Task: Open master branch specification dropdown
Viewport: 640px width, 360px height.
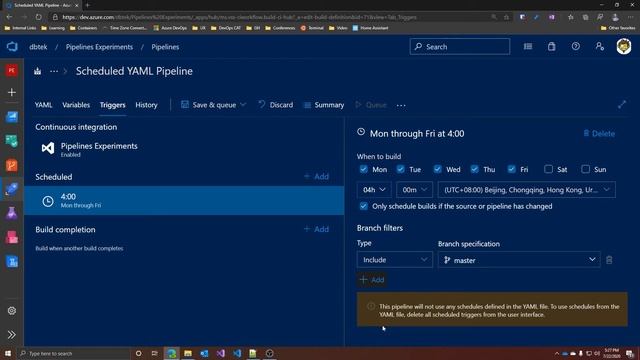Action: point(519,260)
